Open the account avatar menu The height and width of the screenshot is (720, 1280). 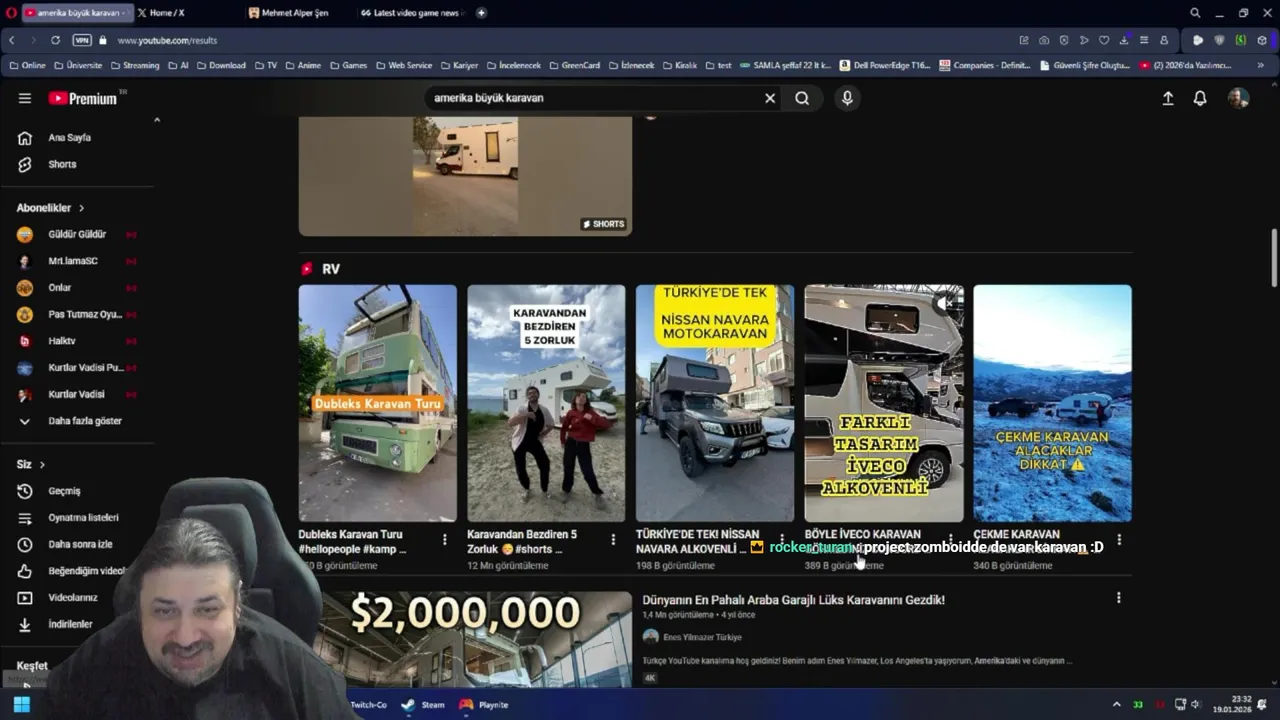pyautogui.click(x=1239, y=98)
